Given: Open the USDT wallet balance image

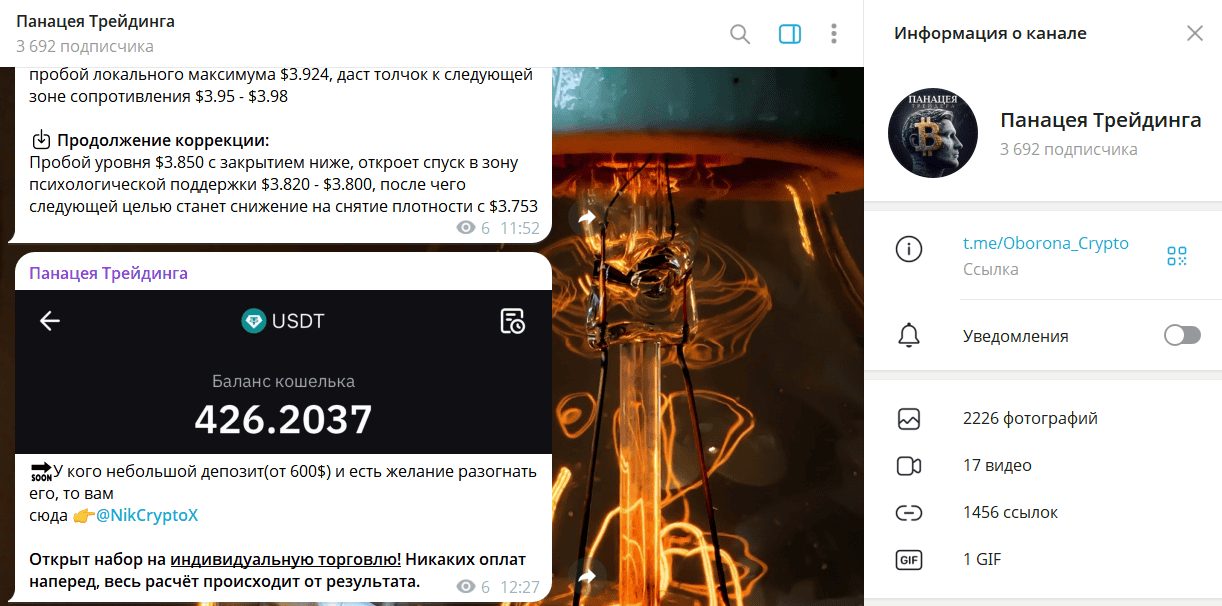Looking at the screenshot, I should [x=283, y=372].
